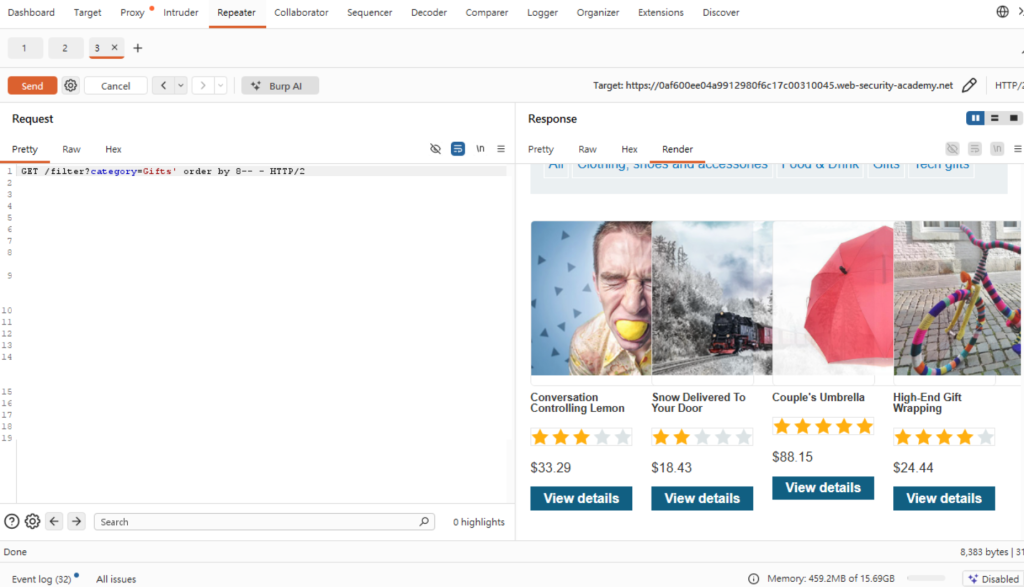Toggle showing \n newline characters in Request
The height and width of the screenshot is (587, 1024).
pos(480,149)
